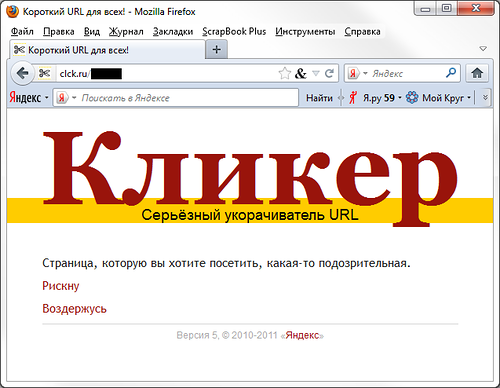500x388 pixels.
Task: Open the Закладки menu
Action: click(173, 31)
